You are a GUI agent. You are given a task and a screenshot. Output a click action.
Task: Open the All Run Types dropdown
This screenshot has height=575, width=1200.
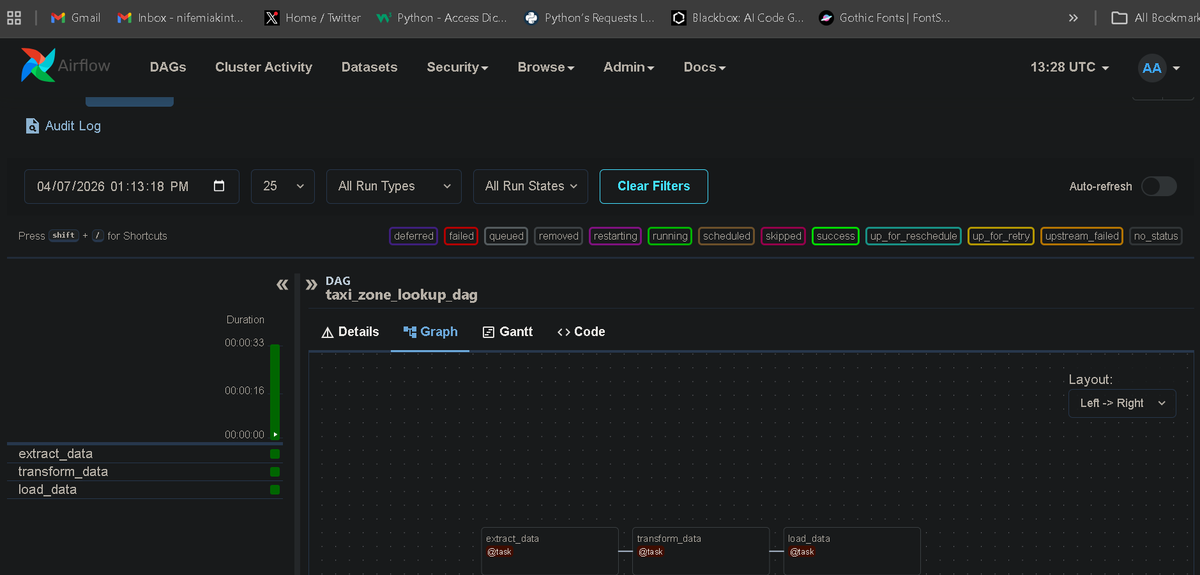(x=394, y=186)
